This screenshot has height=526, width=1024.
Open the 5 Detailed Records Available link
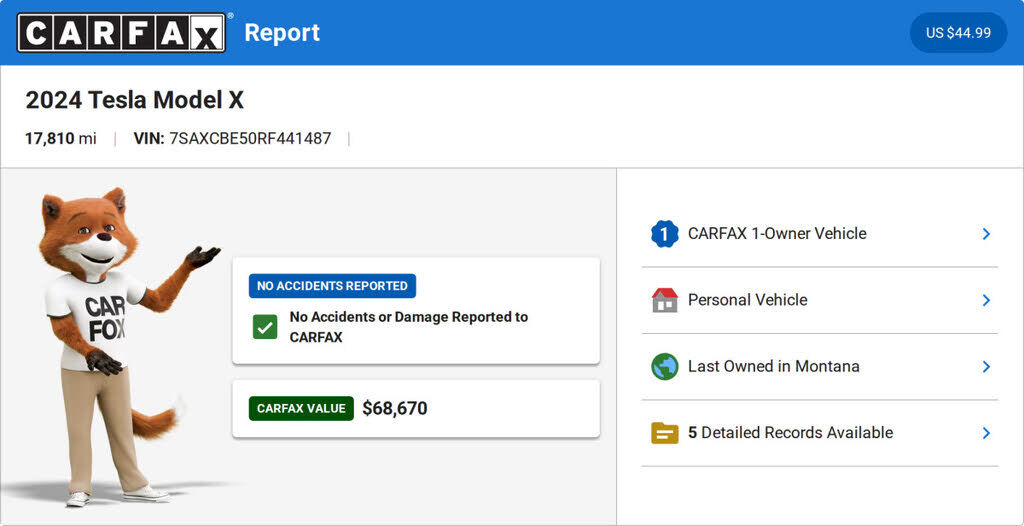(x=790, y=433)
